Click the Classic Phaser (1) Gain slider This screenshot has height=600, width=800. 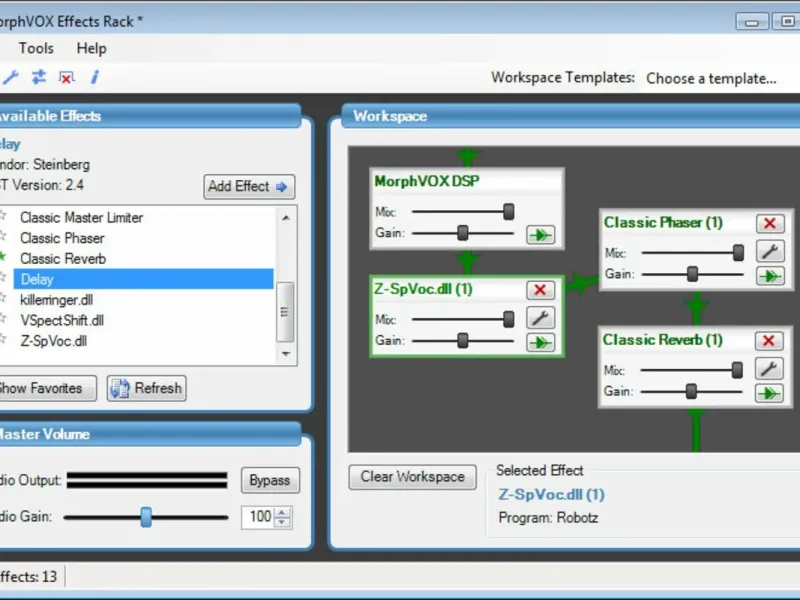[692, 274]
